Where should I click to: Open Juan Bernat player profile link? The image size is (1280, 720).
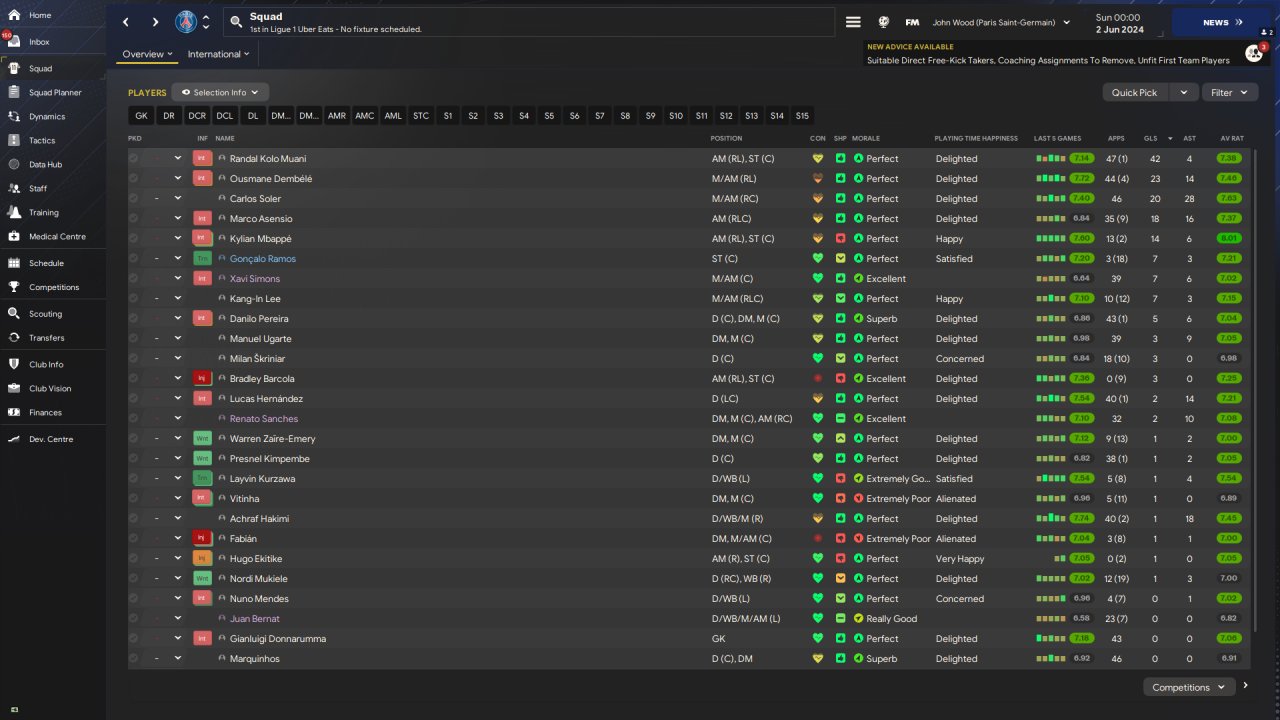(x=255, y=618)
